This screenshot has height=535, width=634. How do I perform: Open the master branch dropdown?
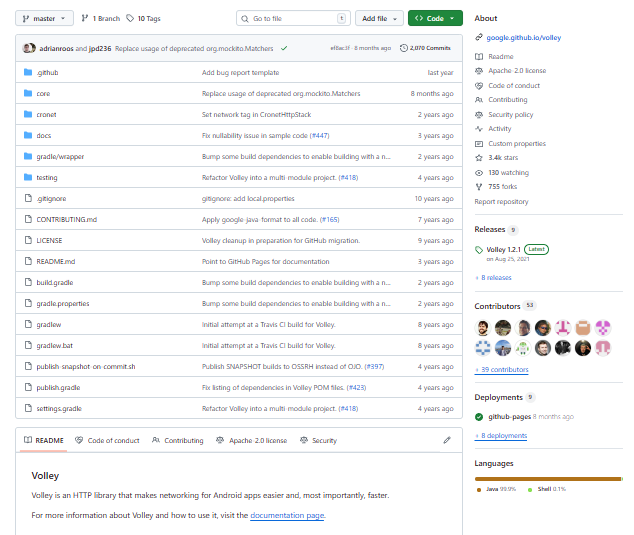(x=44, y=18)
